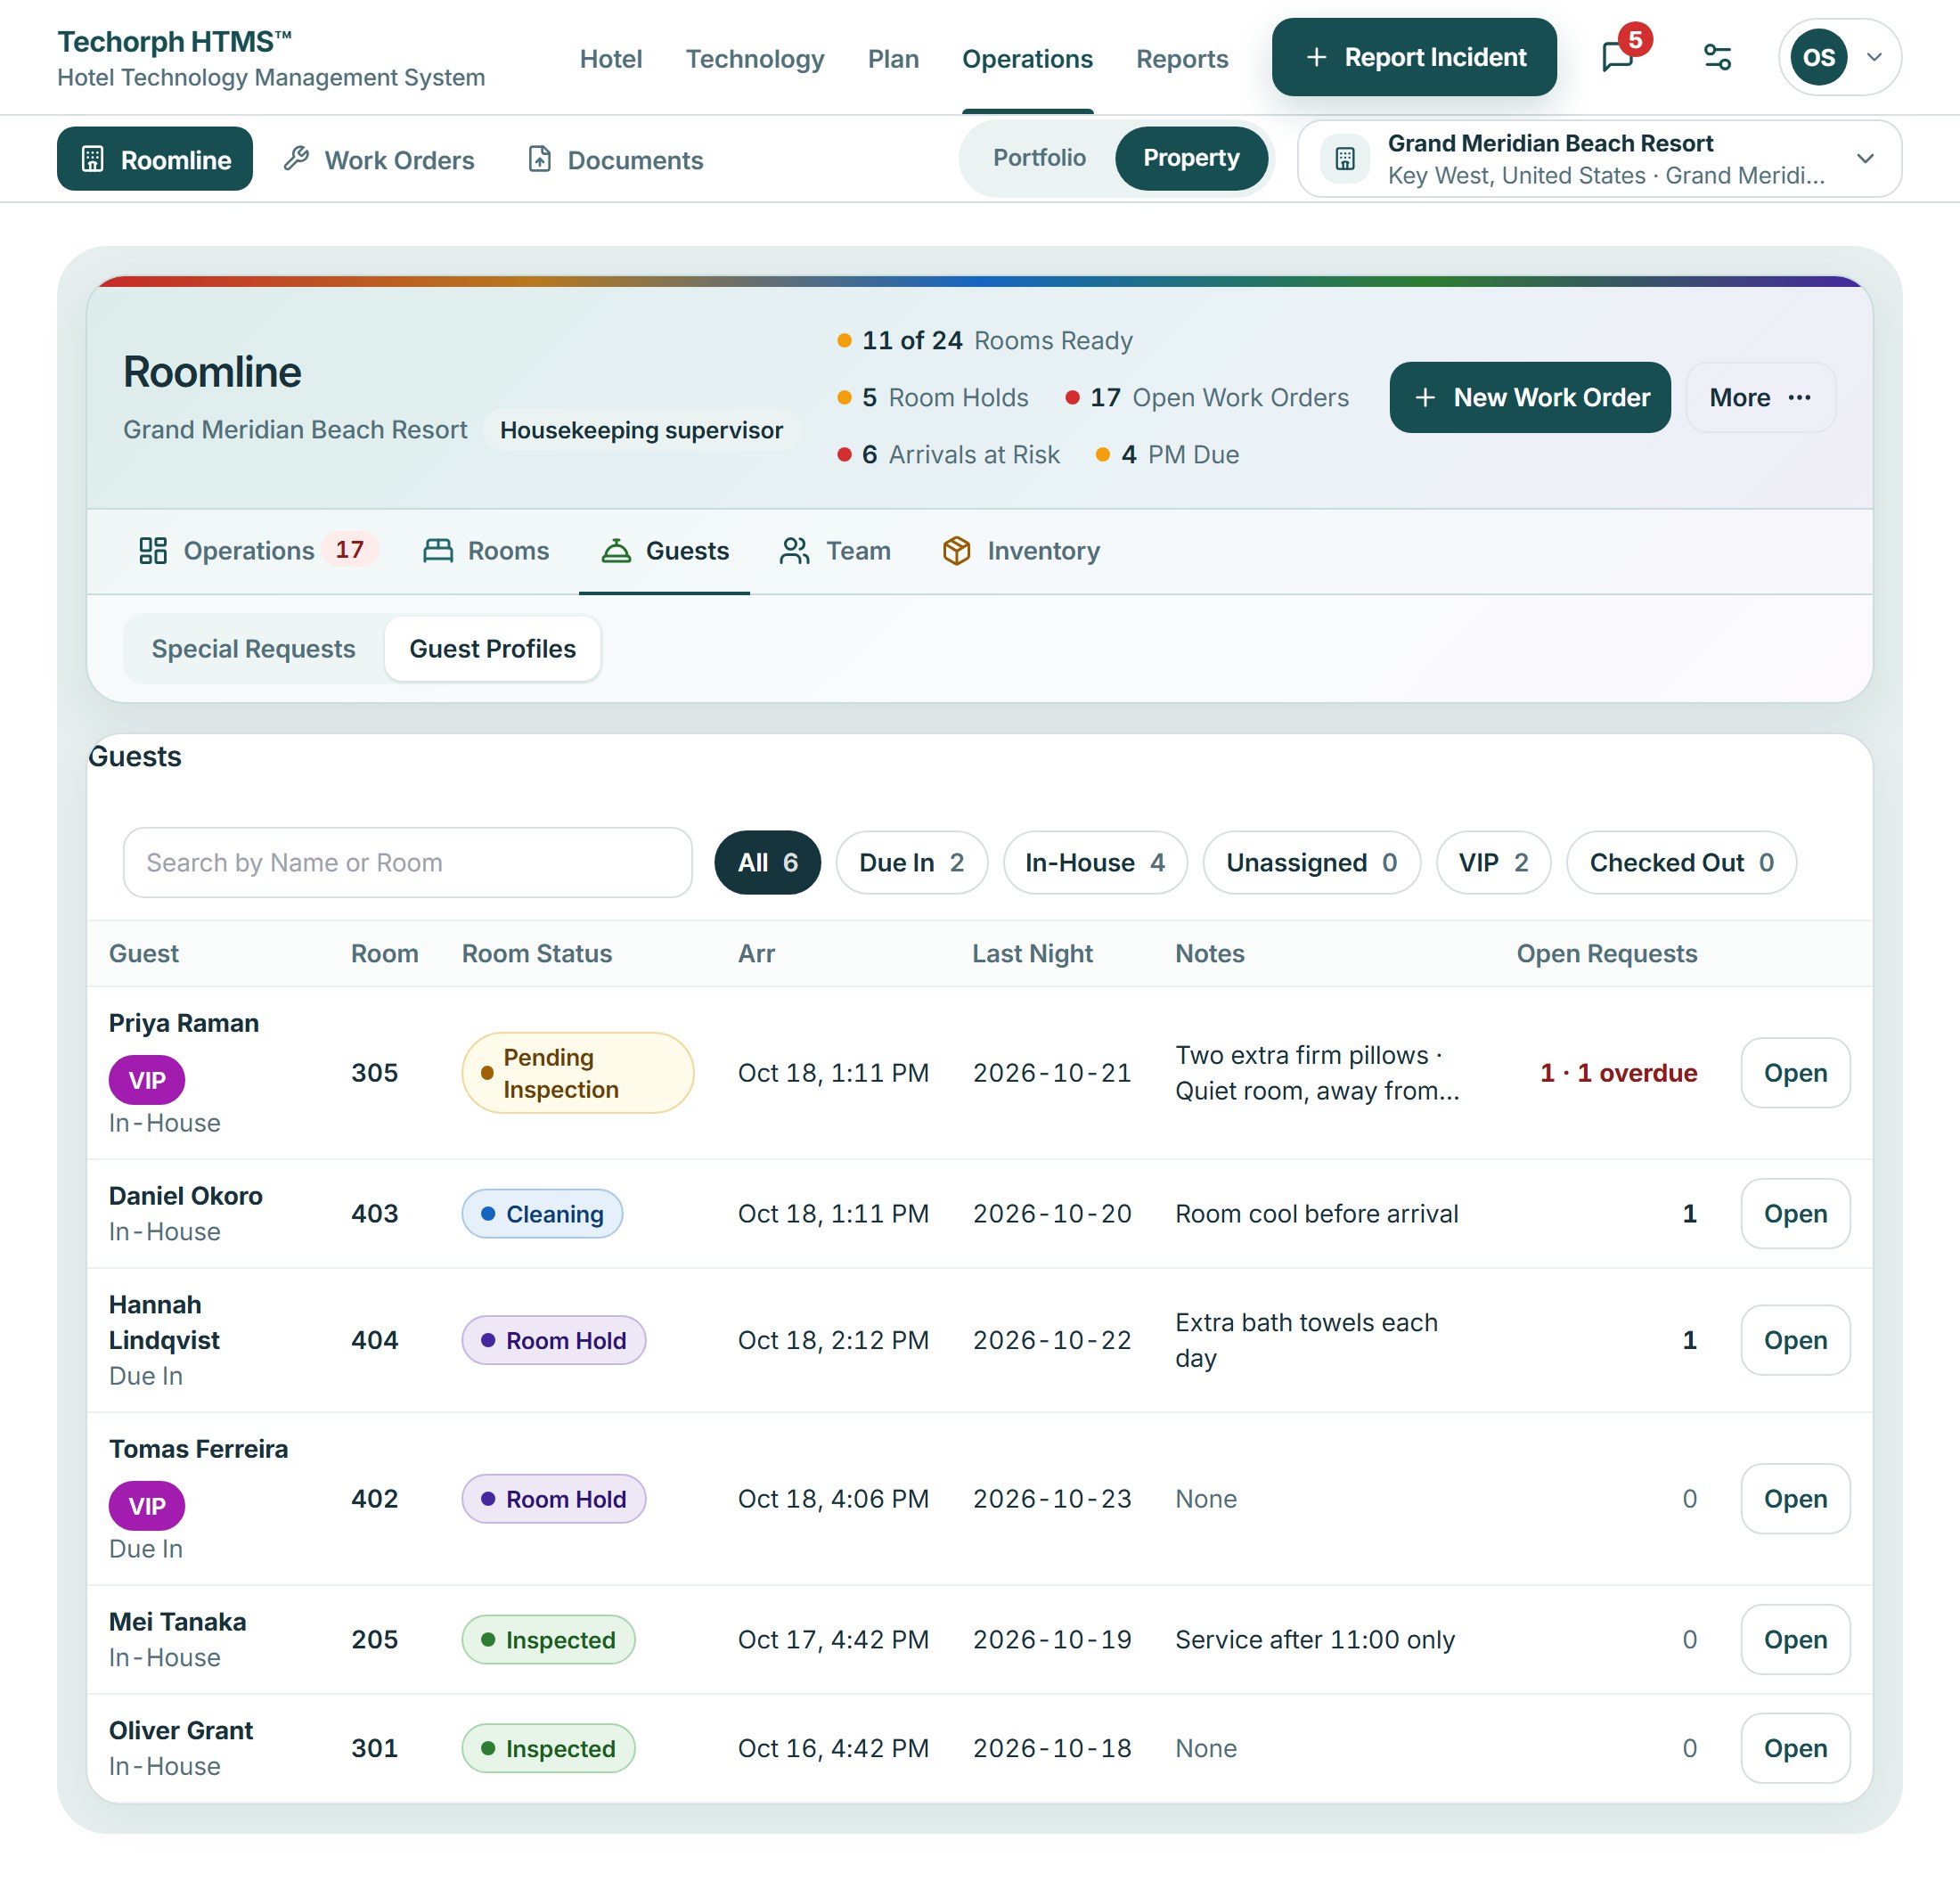The height and width of the screenshot is (1889, 1960).
Task: Open the Technology menu
Action: [755, 59]
